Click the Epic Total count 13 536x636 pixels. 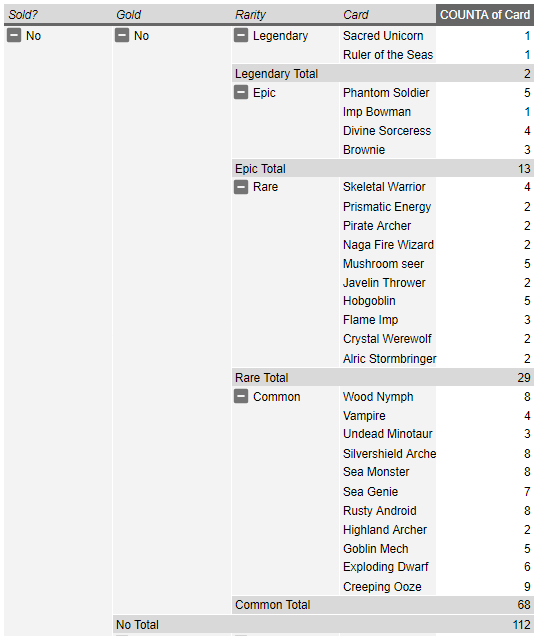(523, 168)
